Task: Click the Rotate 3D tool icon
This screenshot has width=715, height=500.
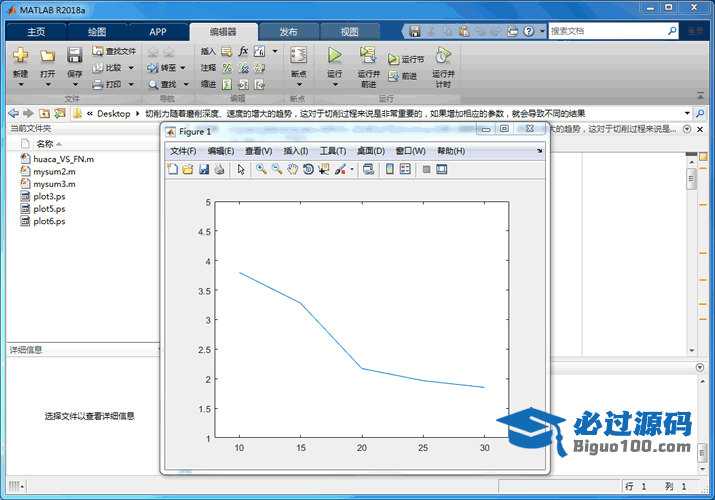Action: (308, 170)
